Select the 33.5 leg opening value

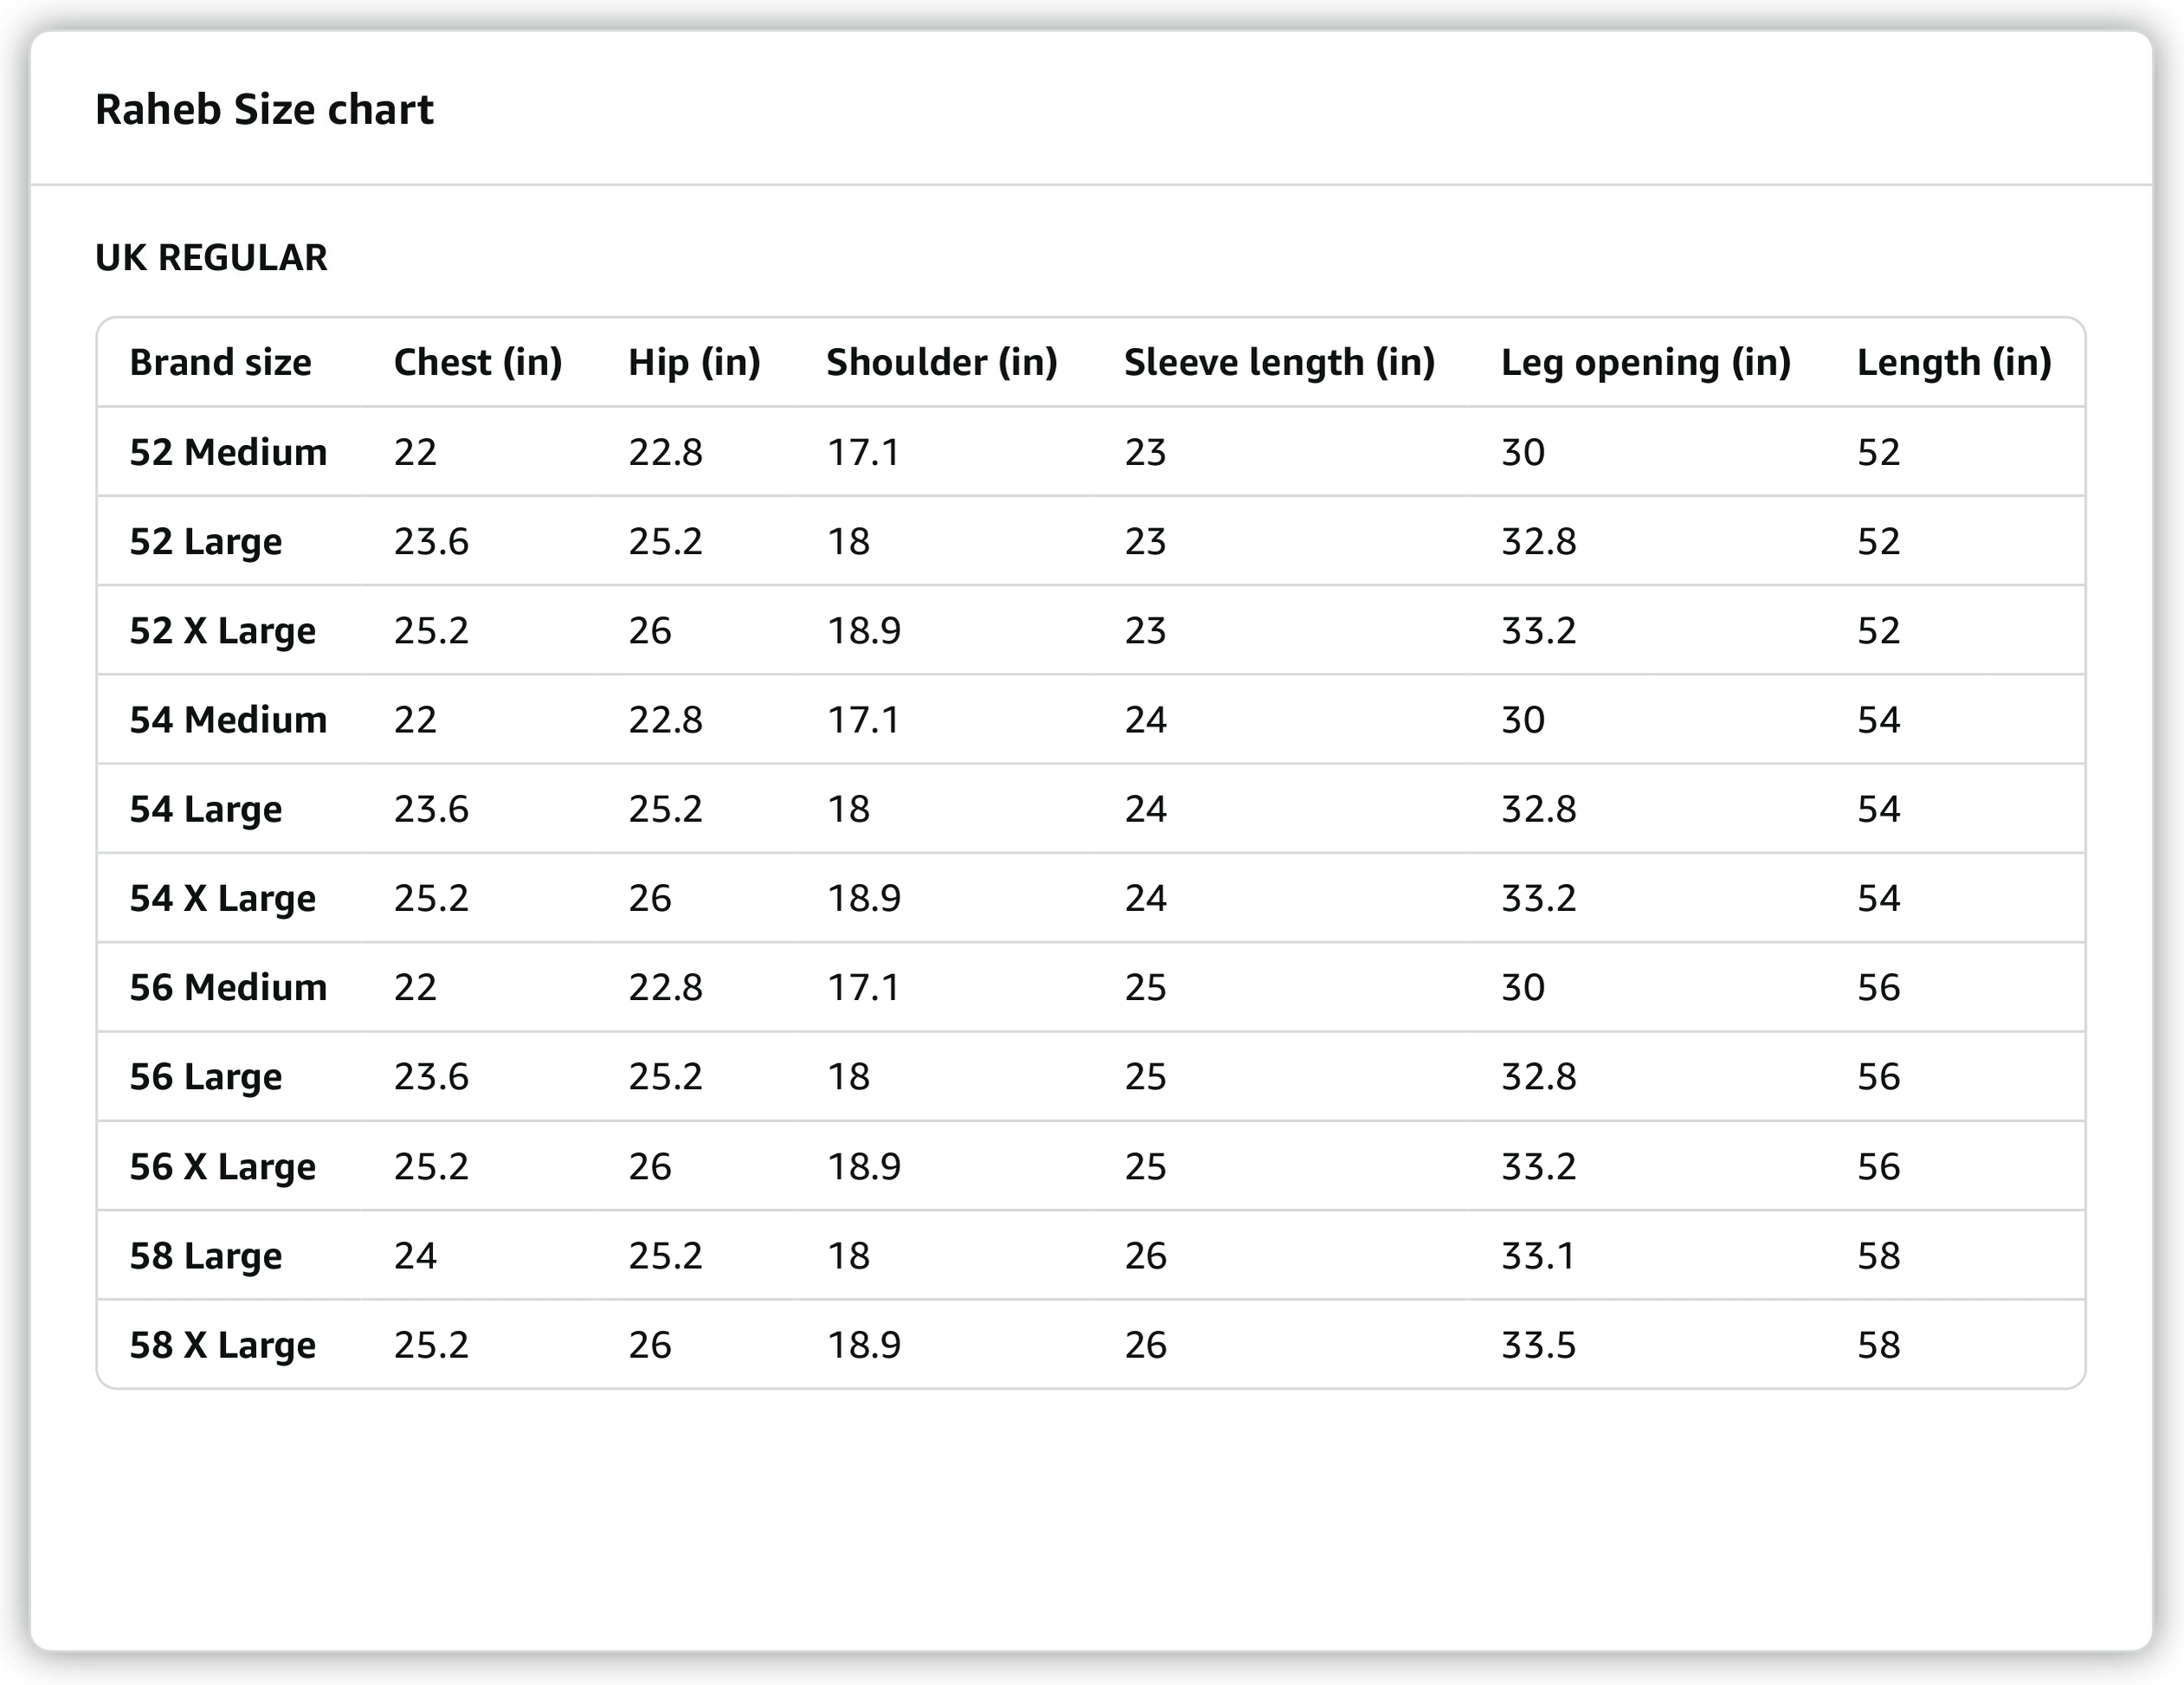(x=1538, y=1345)
